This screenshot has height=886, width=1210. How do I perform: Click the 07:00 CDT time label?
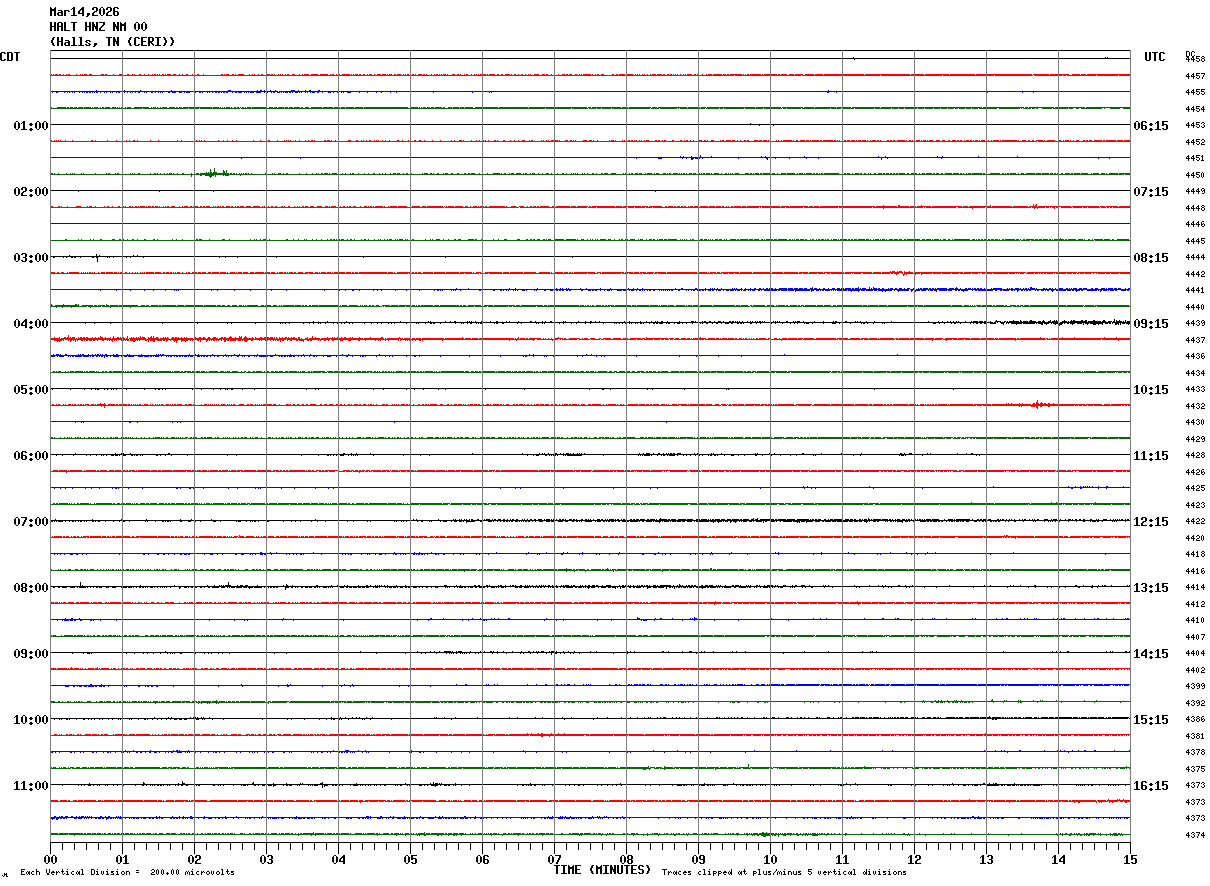pyautogui.click(x=31, y=521)
